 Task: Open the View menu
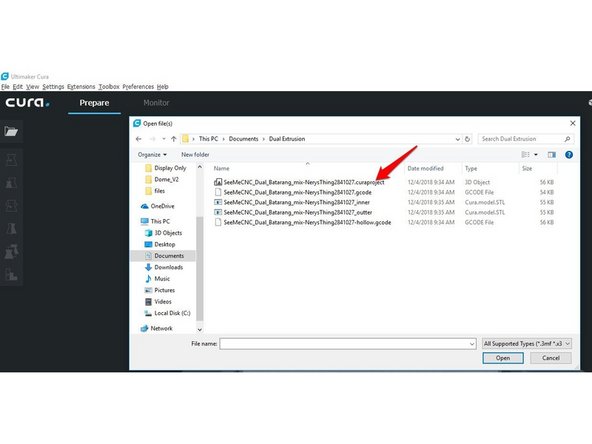pyautogui.click(x=32, y=86)
